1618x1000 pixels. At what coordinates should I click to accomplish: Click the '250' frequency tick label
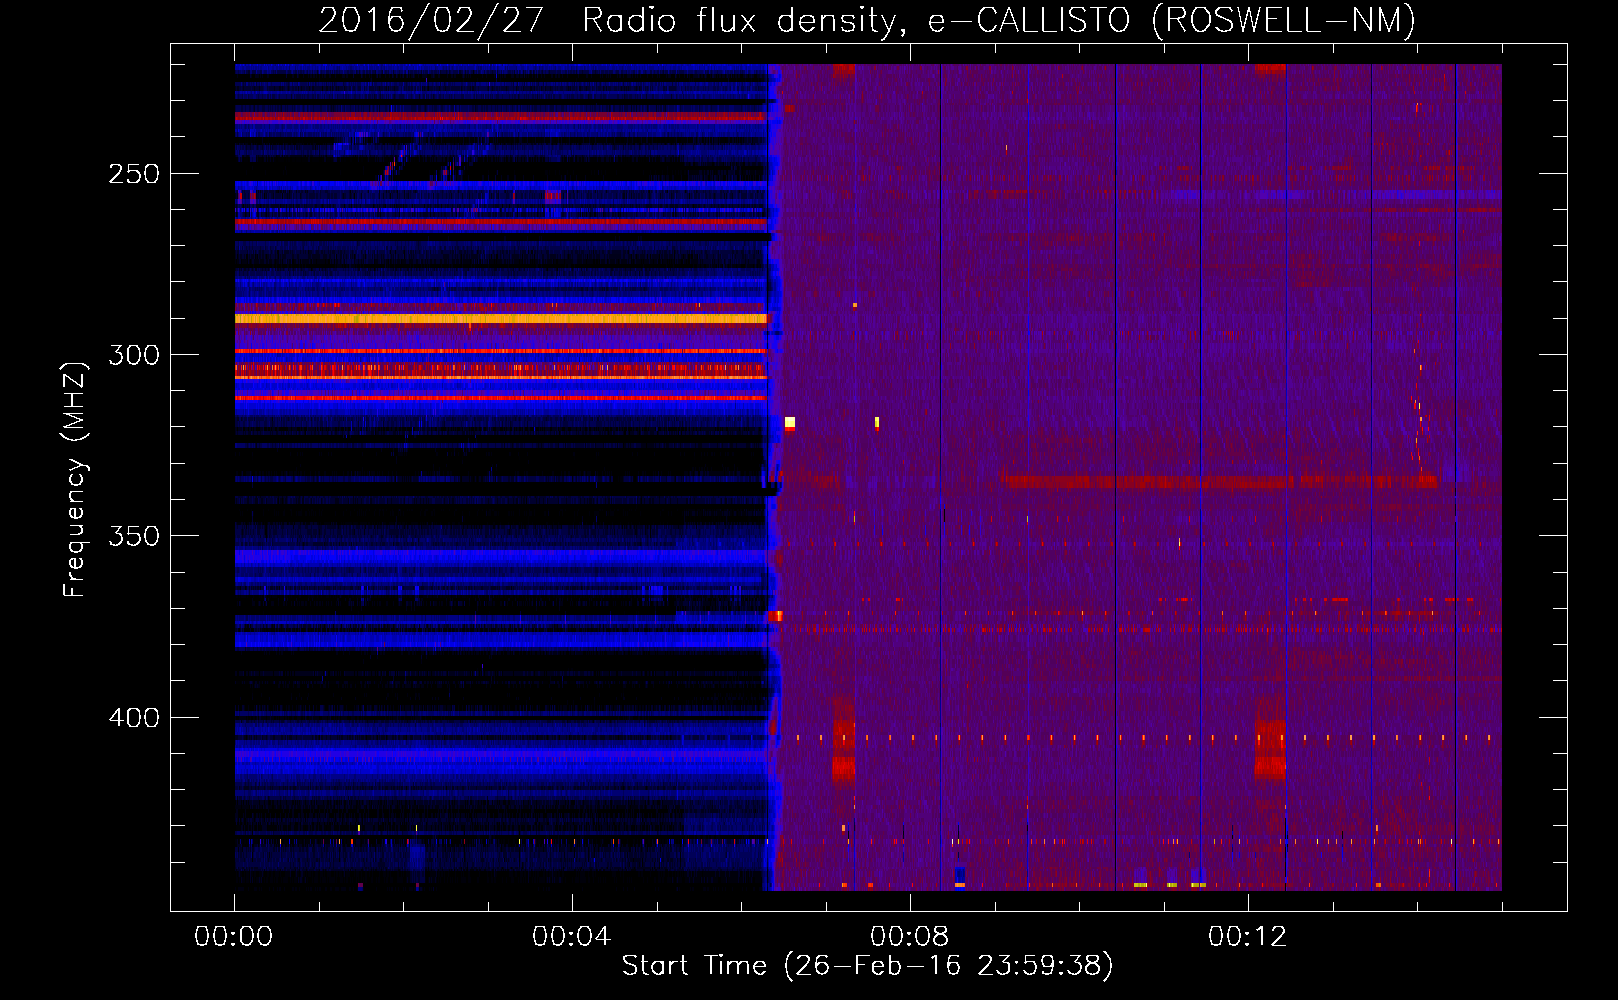pos(134,174)
